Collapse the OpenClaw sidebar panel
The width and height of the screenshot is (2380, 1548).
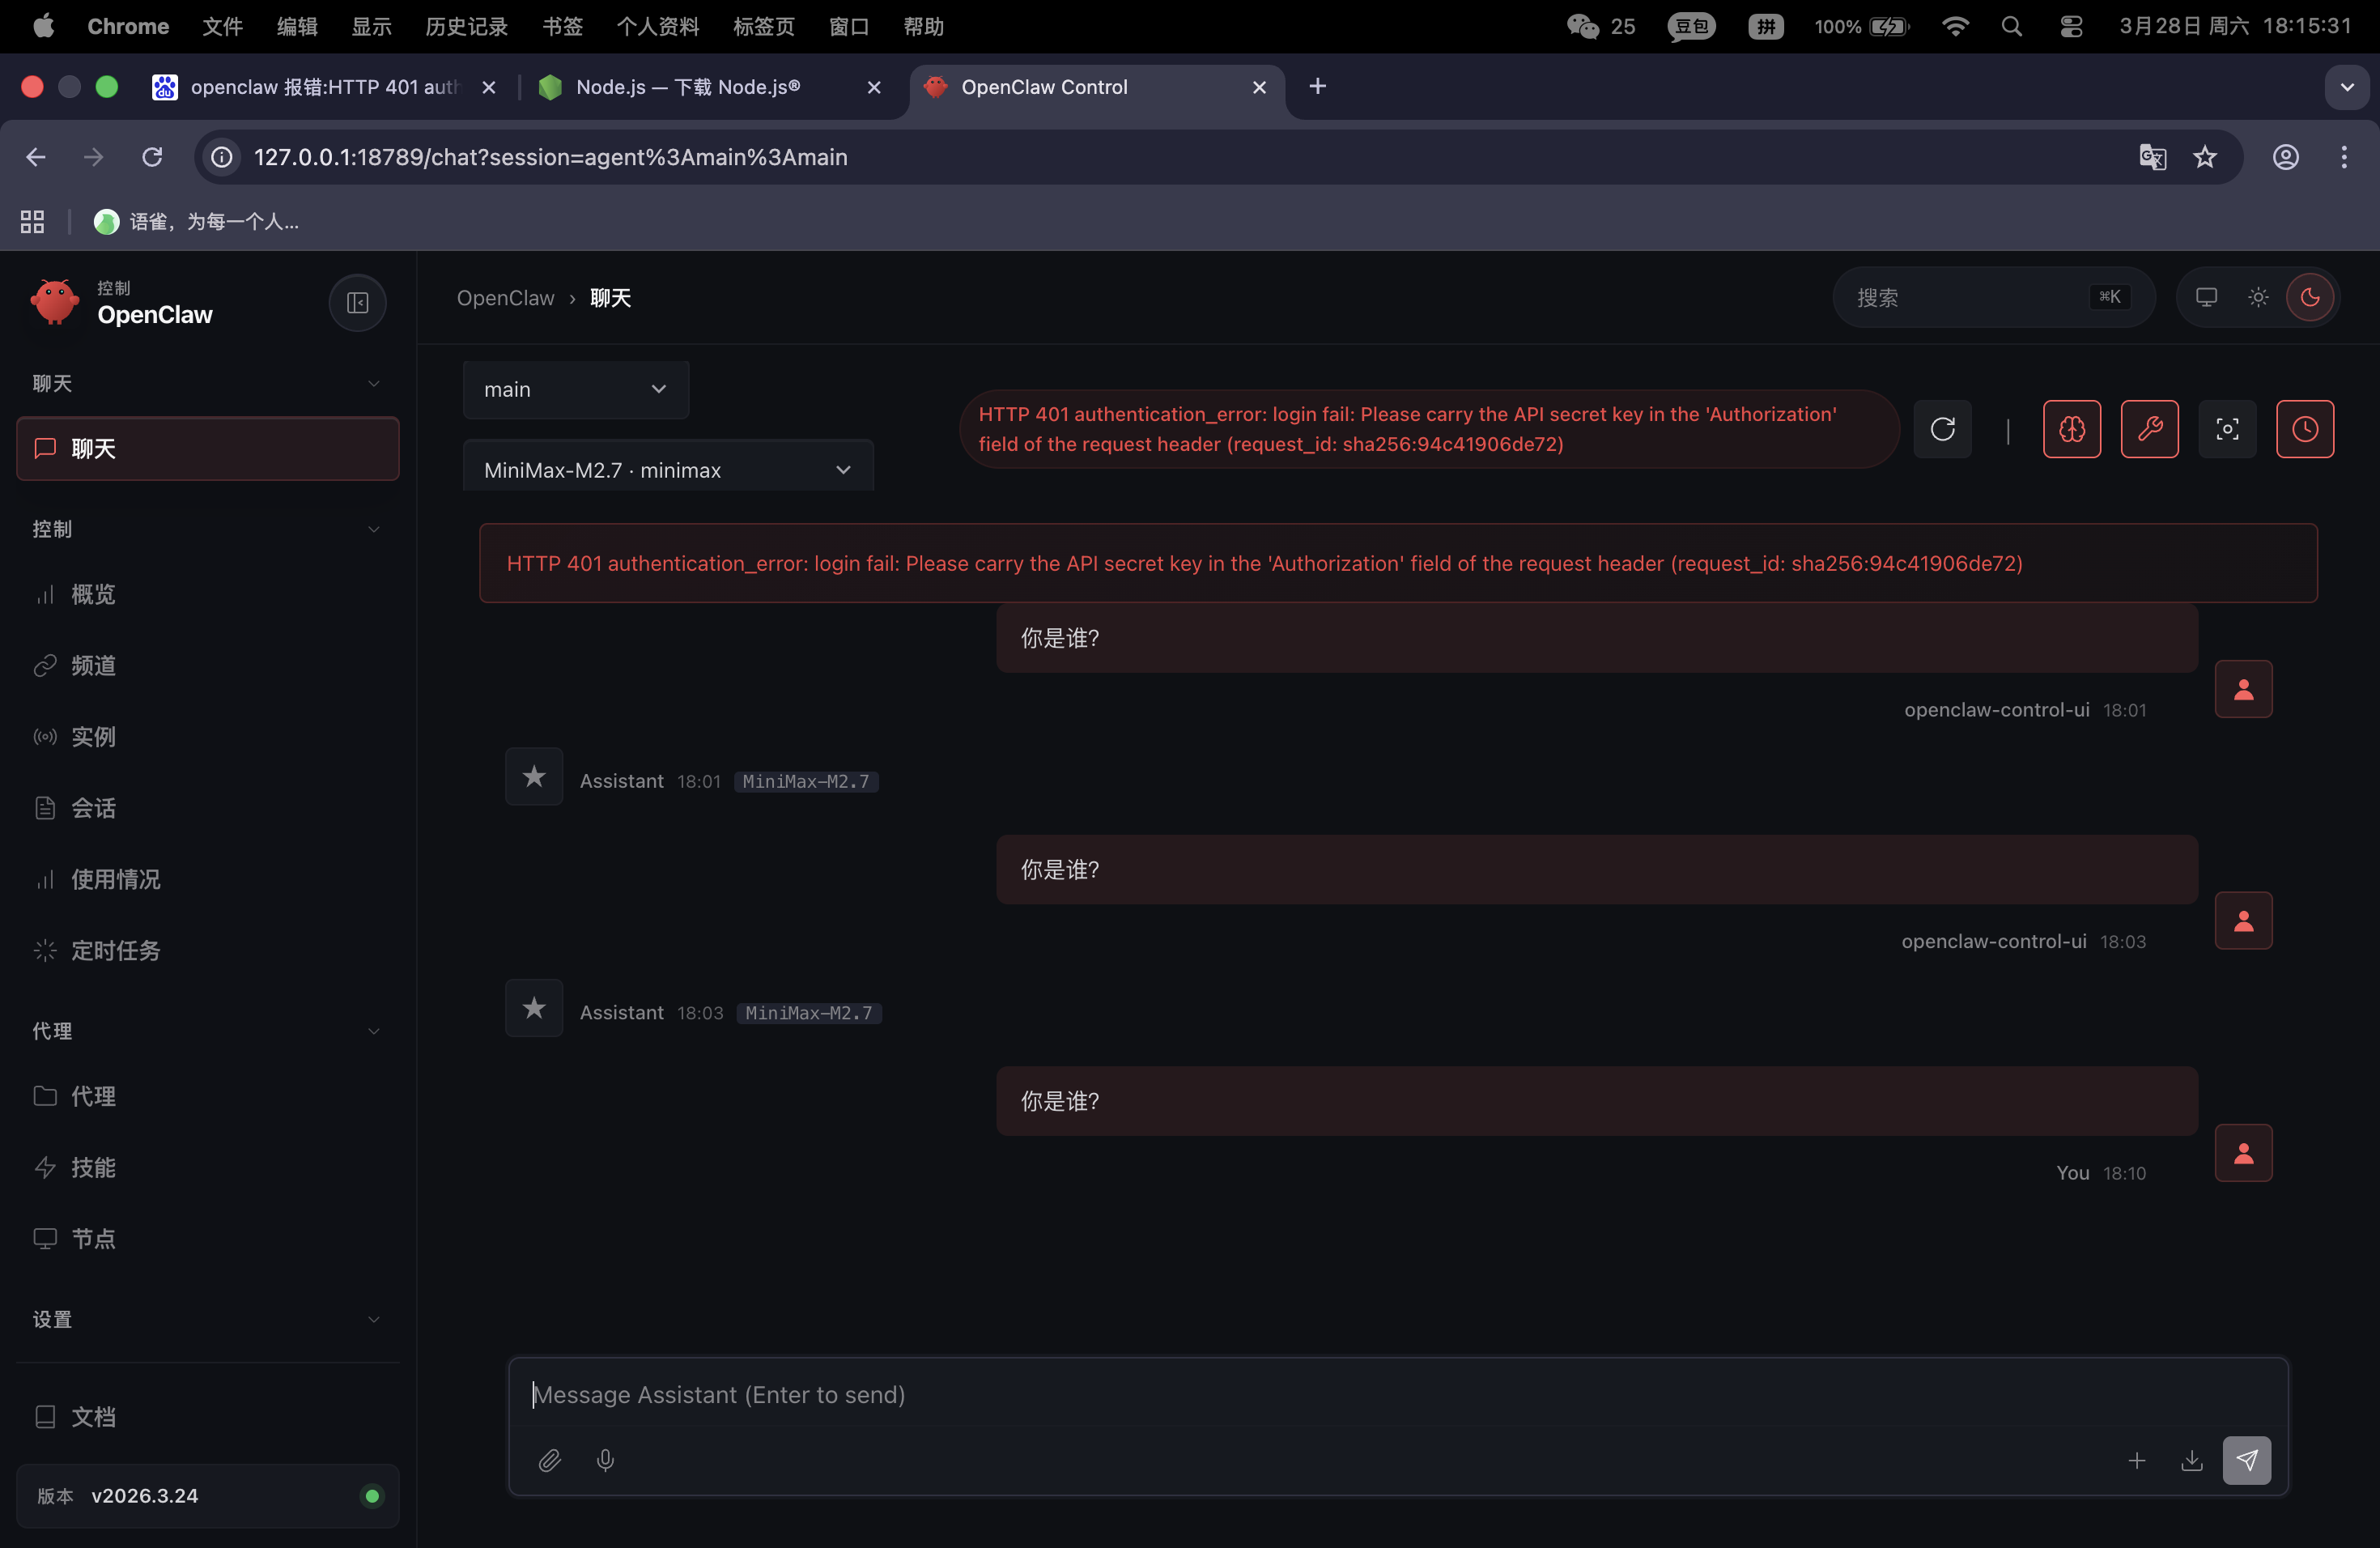click(x=357, y=302)
